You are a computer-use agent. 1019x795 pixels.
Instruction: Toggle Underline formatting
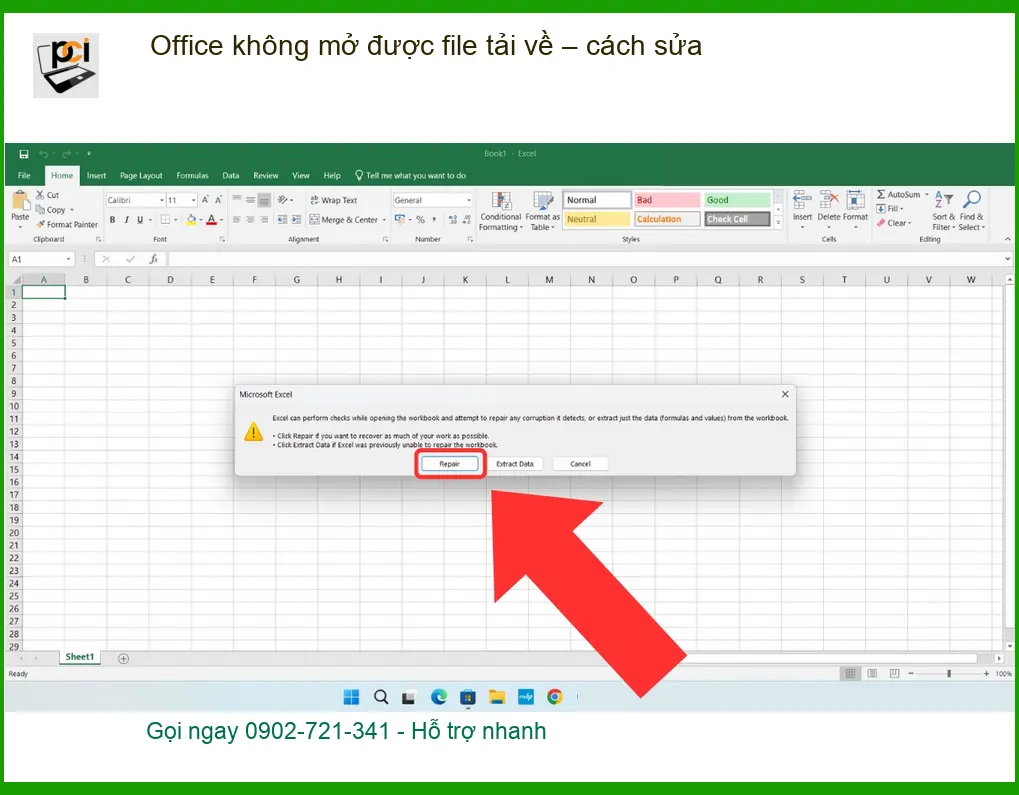[x=140, y=220]
